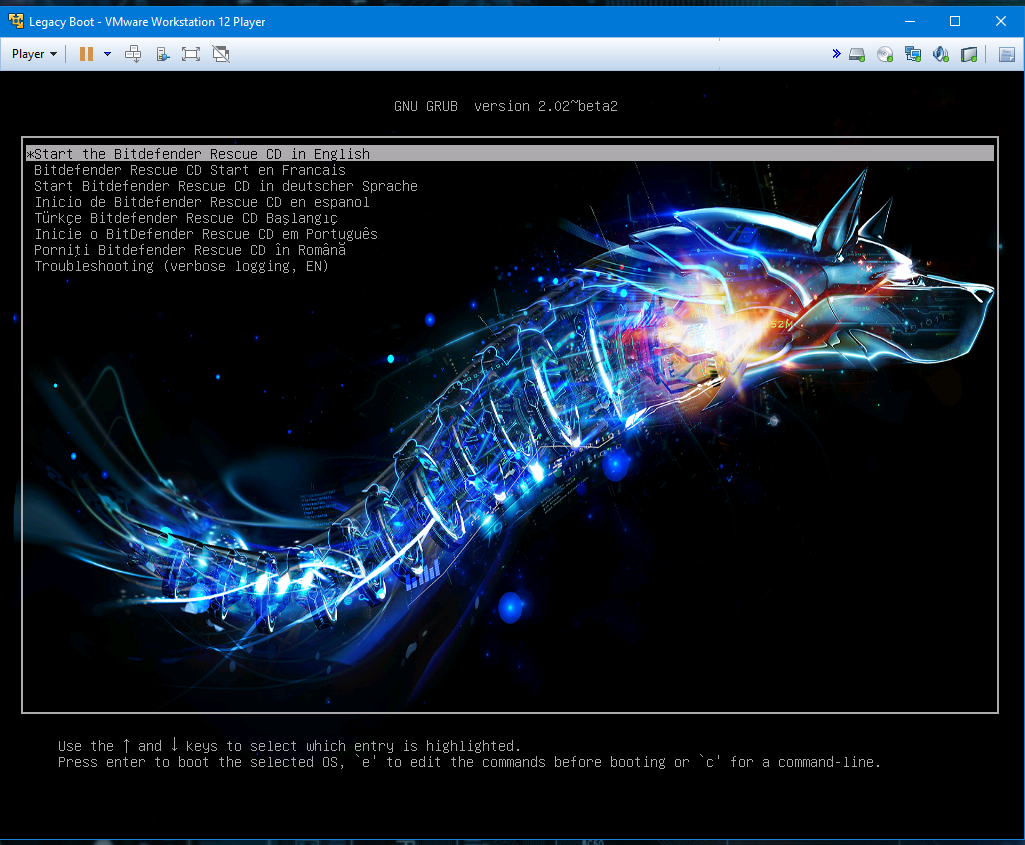Screen dimensions: 1025x845
Task: Click the 'Use the ↑ and ↓ keys' help line
Action: pyautogui.click(x=289, y=746)
